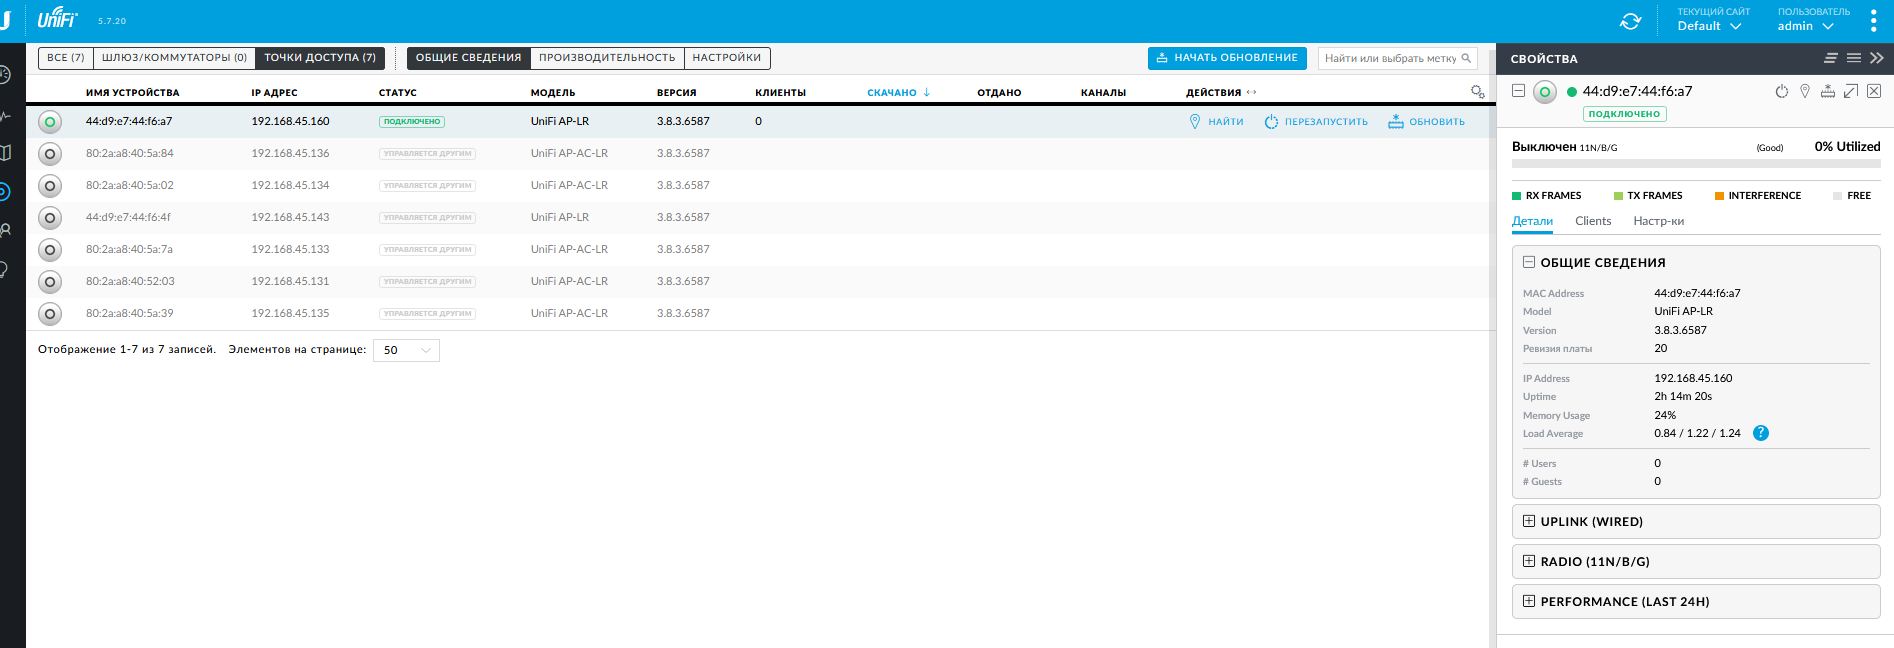Open the Statistics pulse icon in sidebar

click(x=5, y=115)
